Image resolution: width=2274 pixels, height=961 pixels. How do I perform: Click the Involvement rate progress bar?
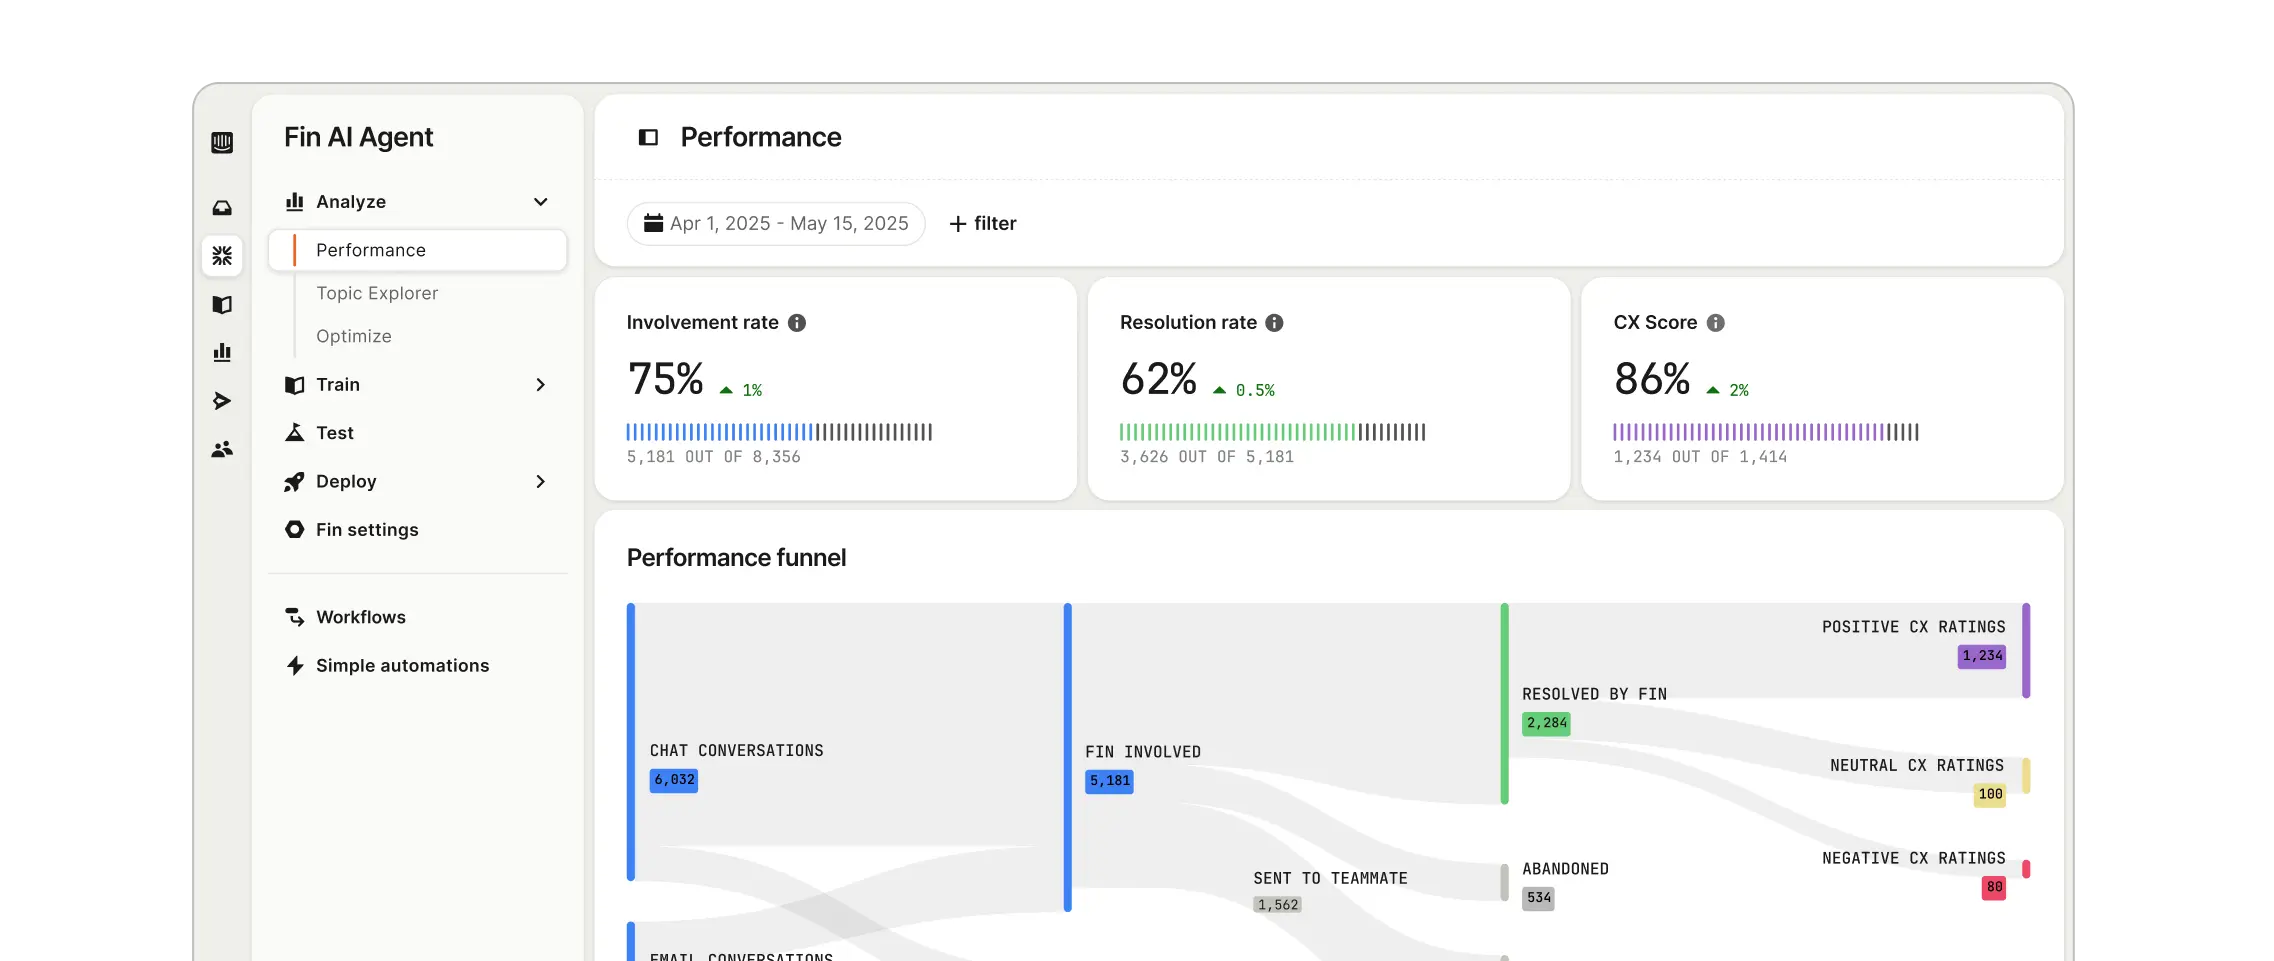click(779, 432)
